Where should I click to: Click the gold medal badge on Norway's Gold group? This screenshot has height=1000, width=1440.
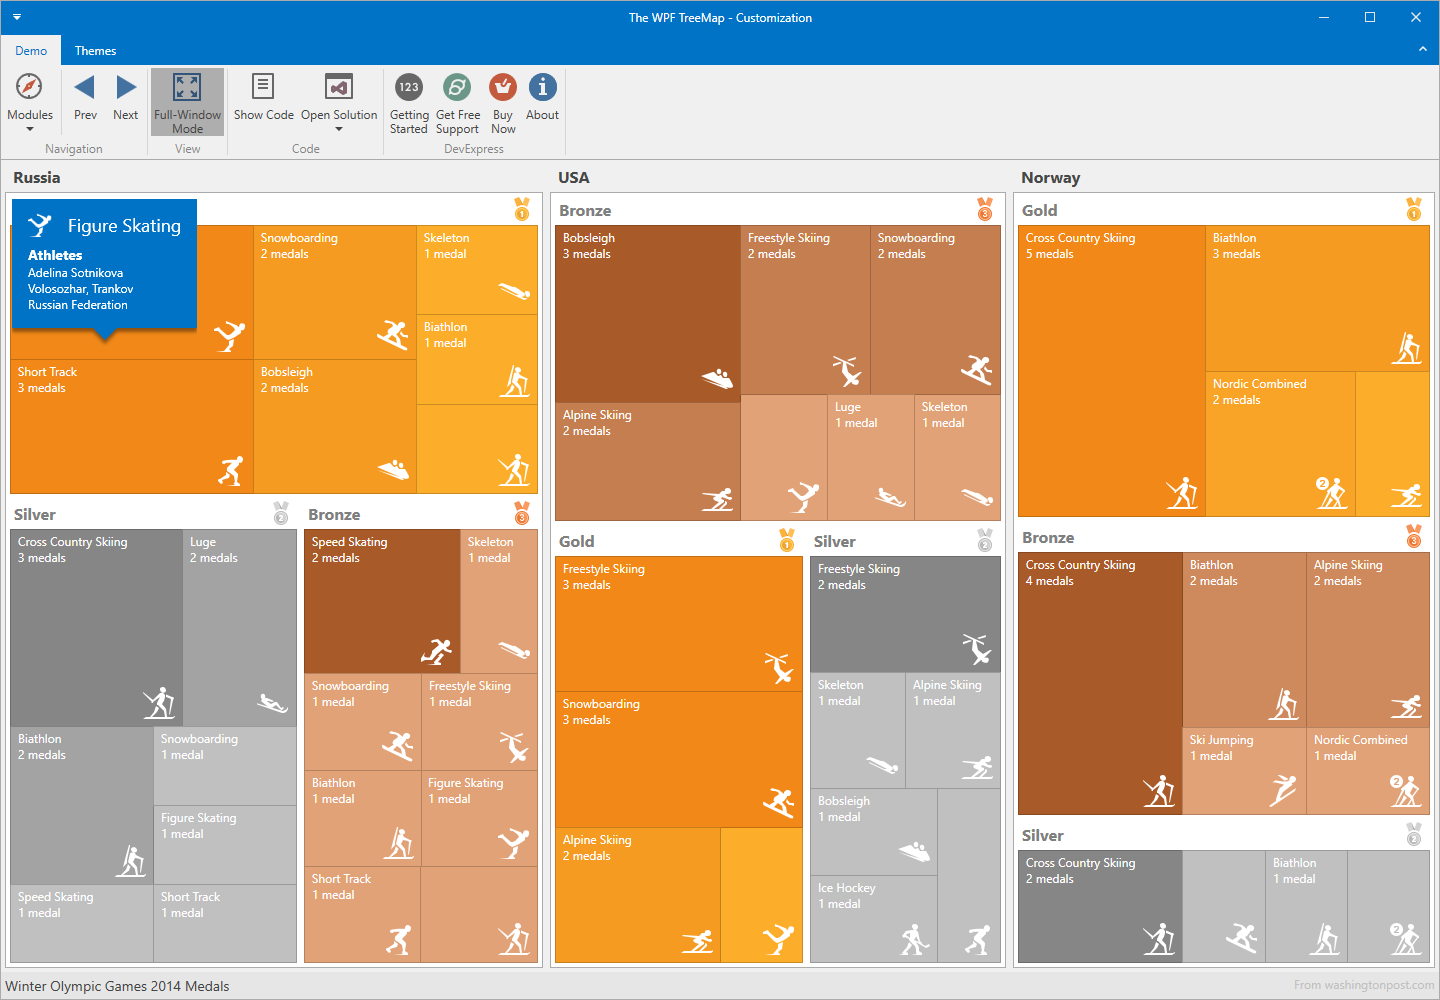point(1414,209)
